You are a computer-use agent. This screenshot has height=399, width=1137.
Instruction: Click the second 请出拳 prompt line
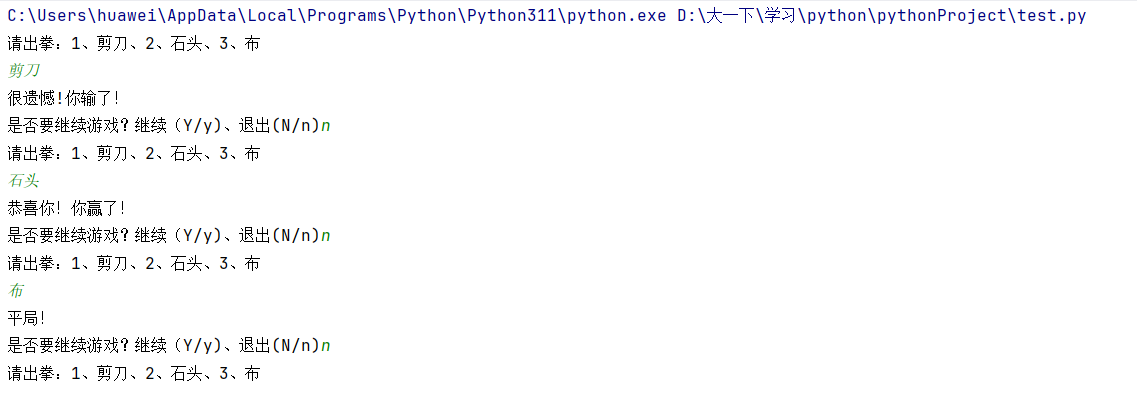134,153
